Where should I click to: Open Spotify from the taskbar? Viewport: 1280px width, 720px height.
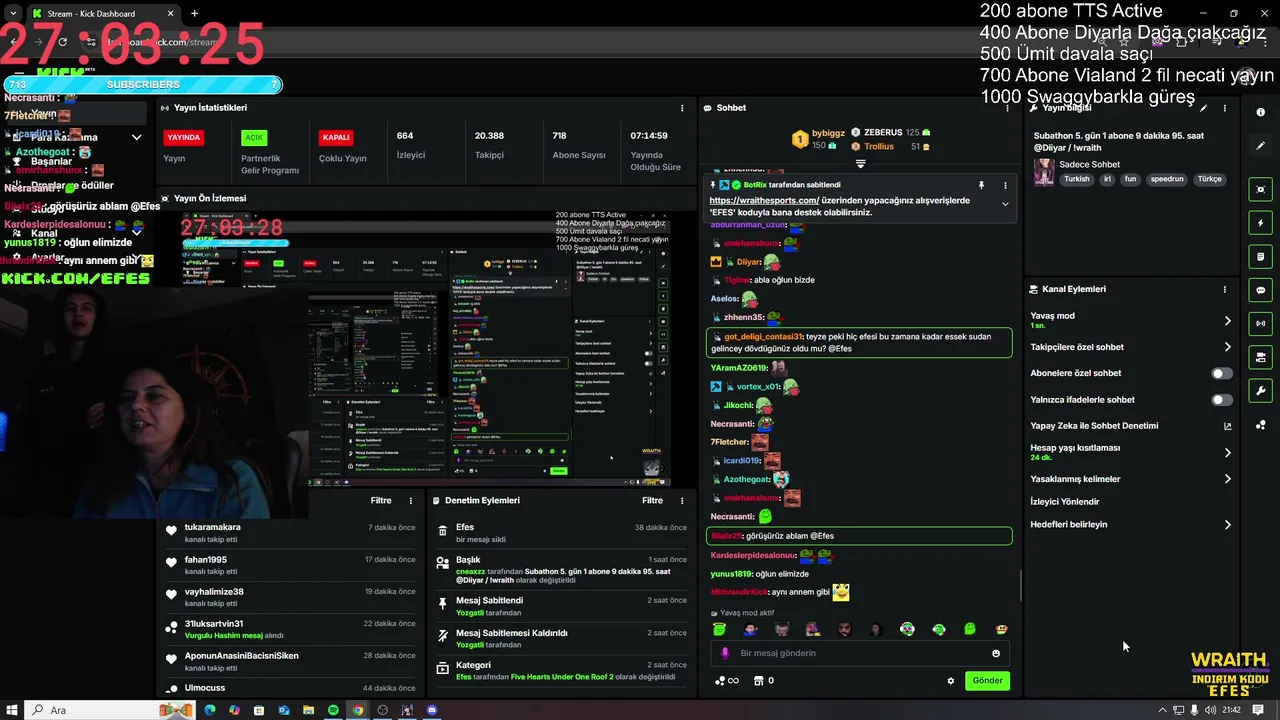point(333,710)
